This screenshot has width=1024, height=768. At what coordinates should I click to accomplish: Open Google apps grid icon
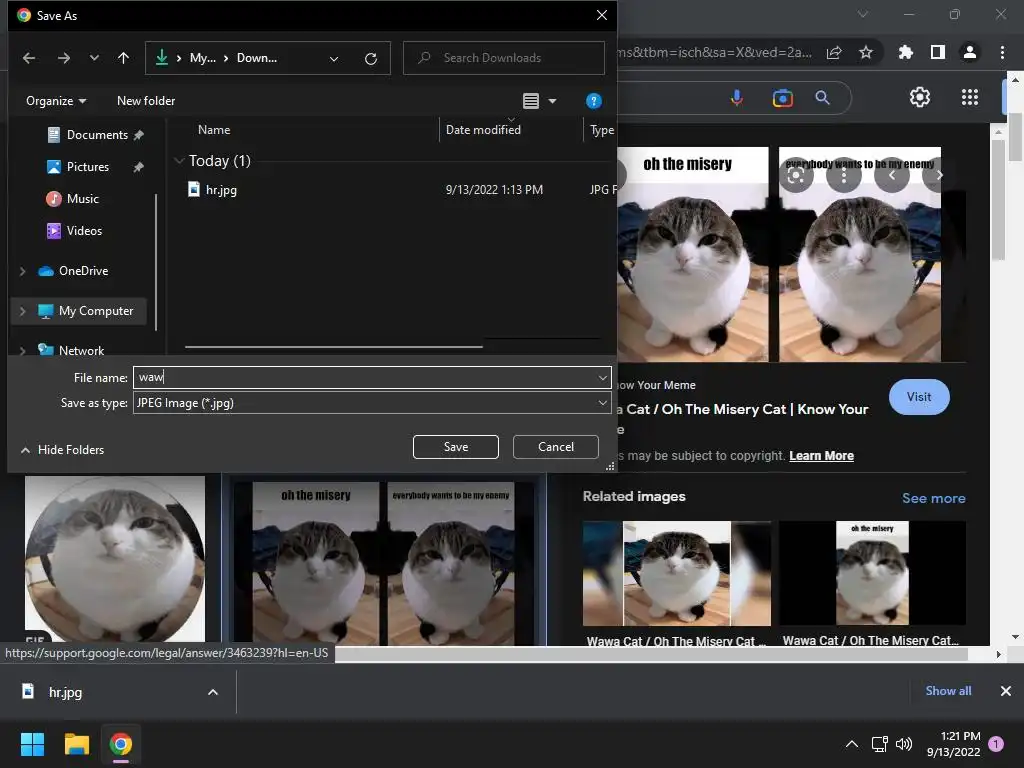point(970,97)
